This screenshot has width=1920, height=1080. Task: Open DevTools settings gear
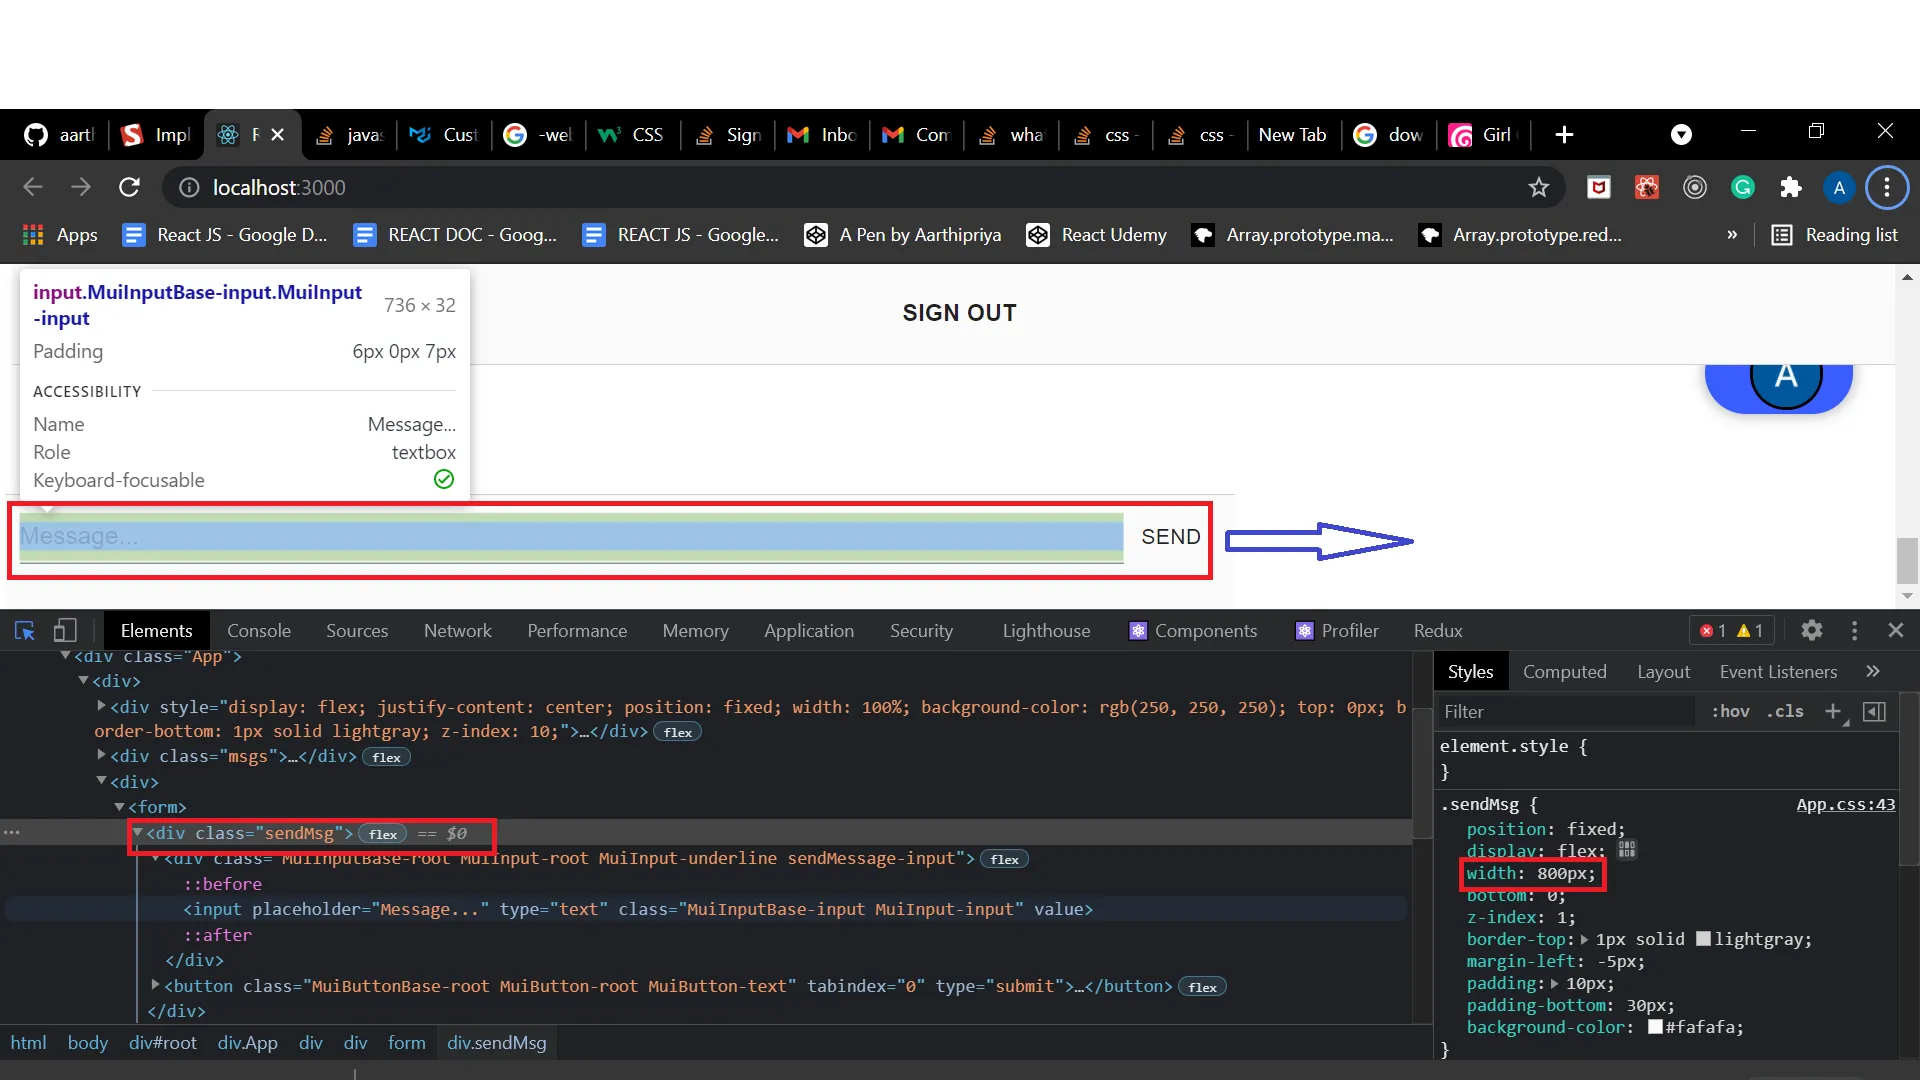pos(1811,631)
